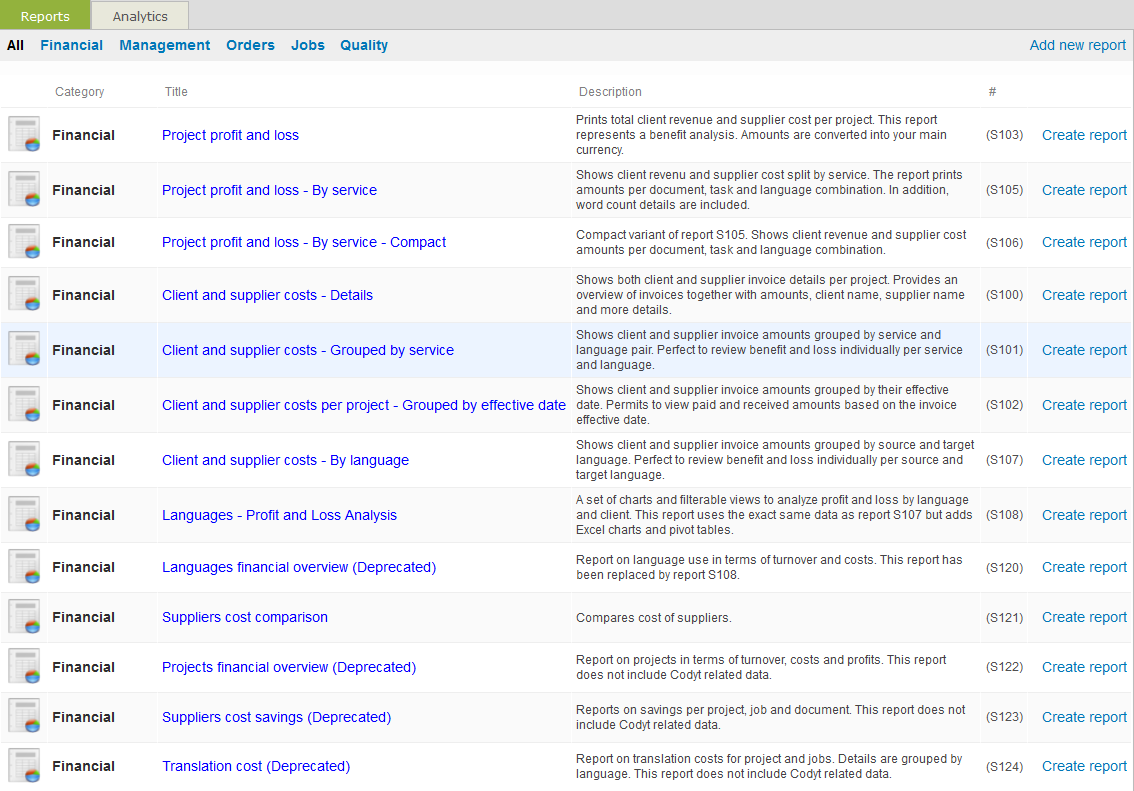Viewport: 1134px width, 791px height.
Task: Click the Title column header
Action: [x=176, y=92]
